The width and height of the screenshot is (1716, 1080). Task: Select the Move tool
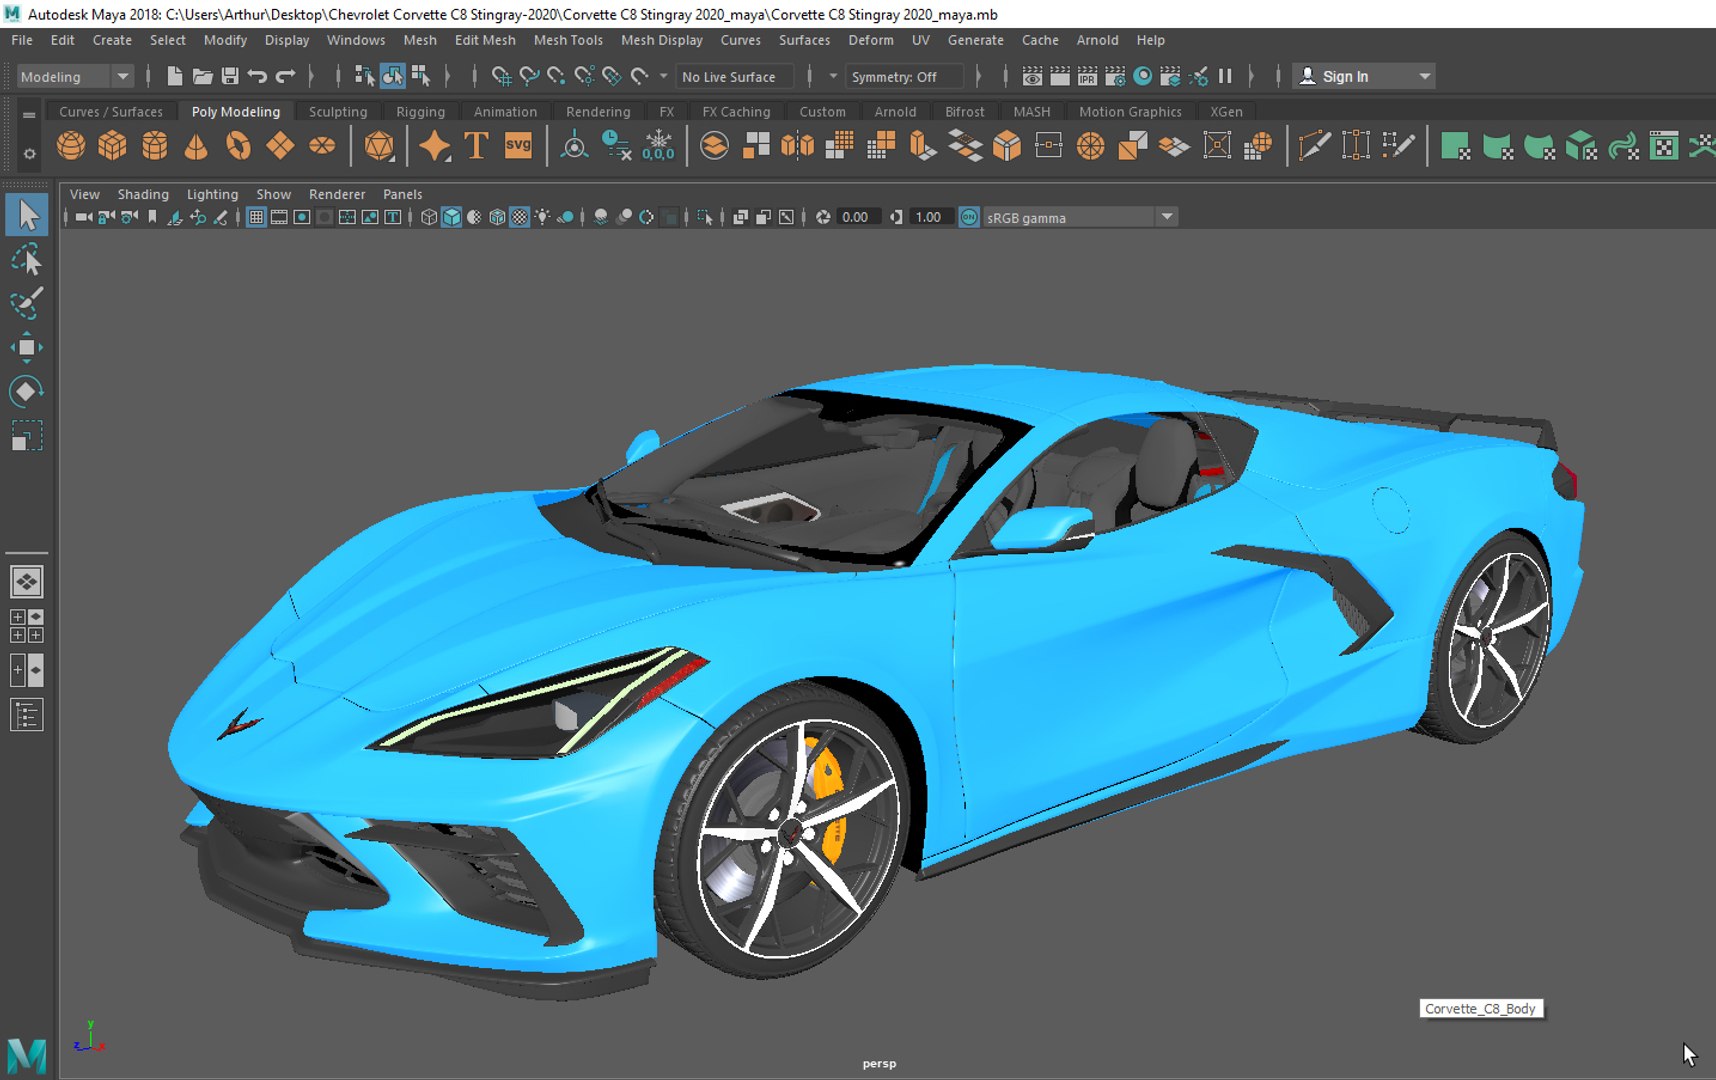[x=27, y=347]
